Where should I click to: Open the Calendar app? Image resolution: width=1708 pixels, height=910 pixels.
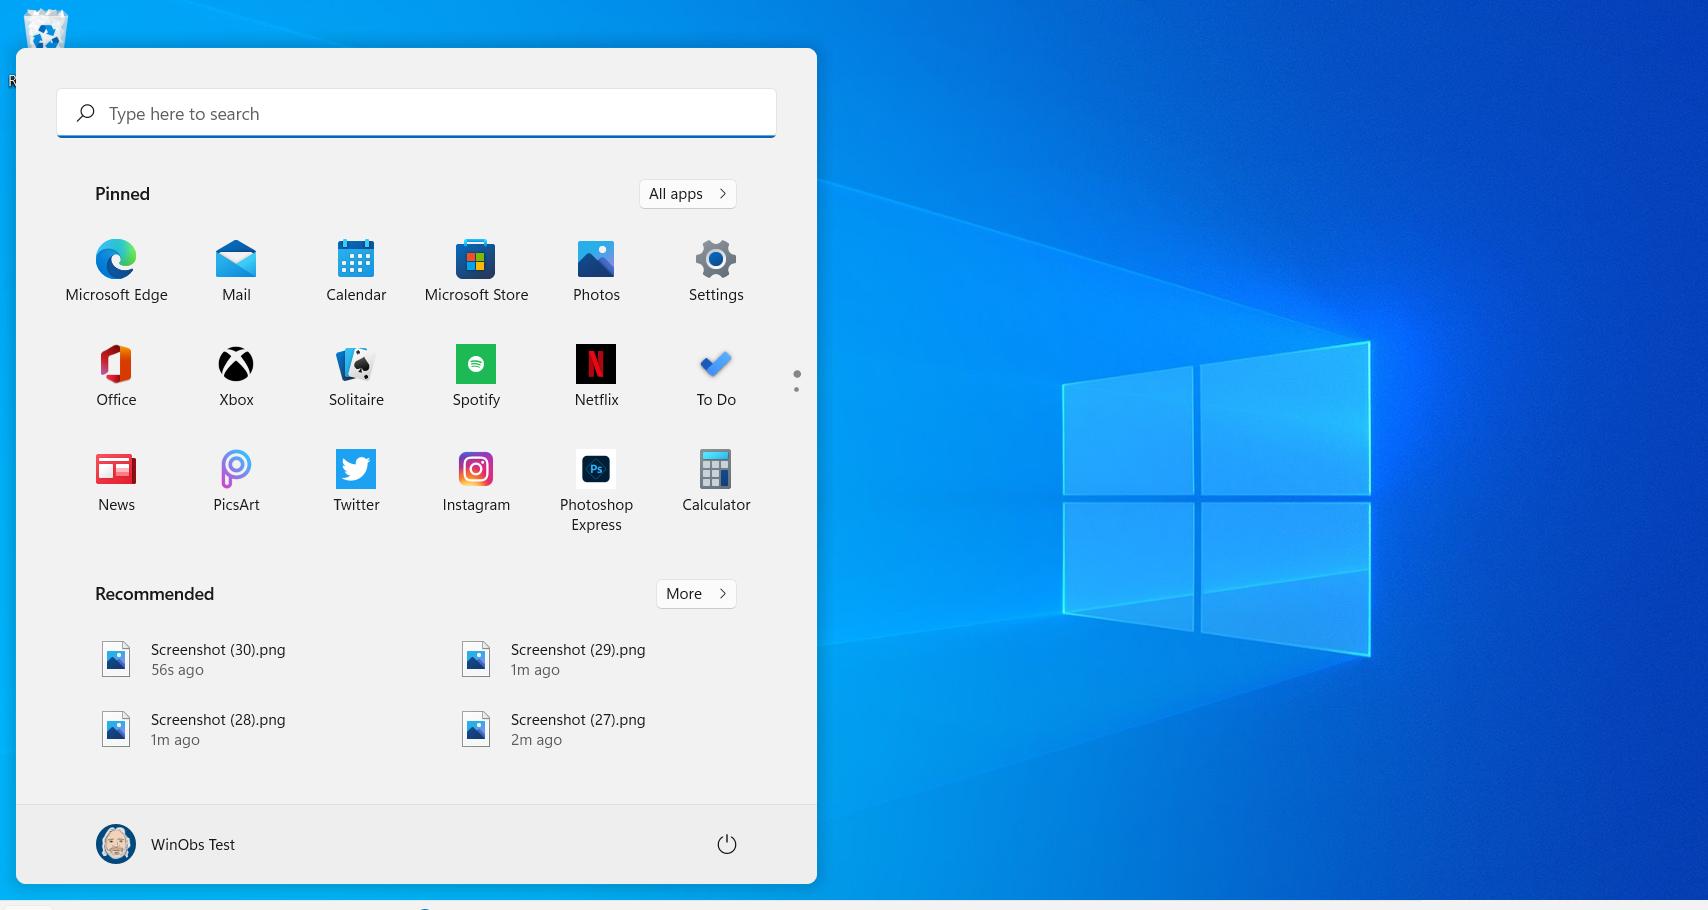[x=356, y=271]
